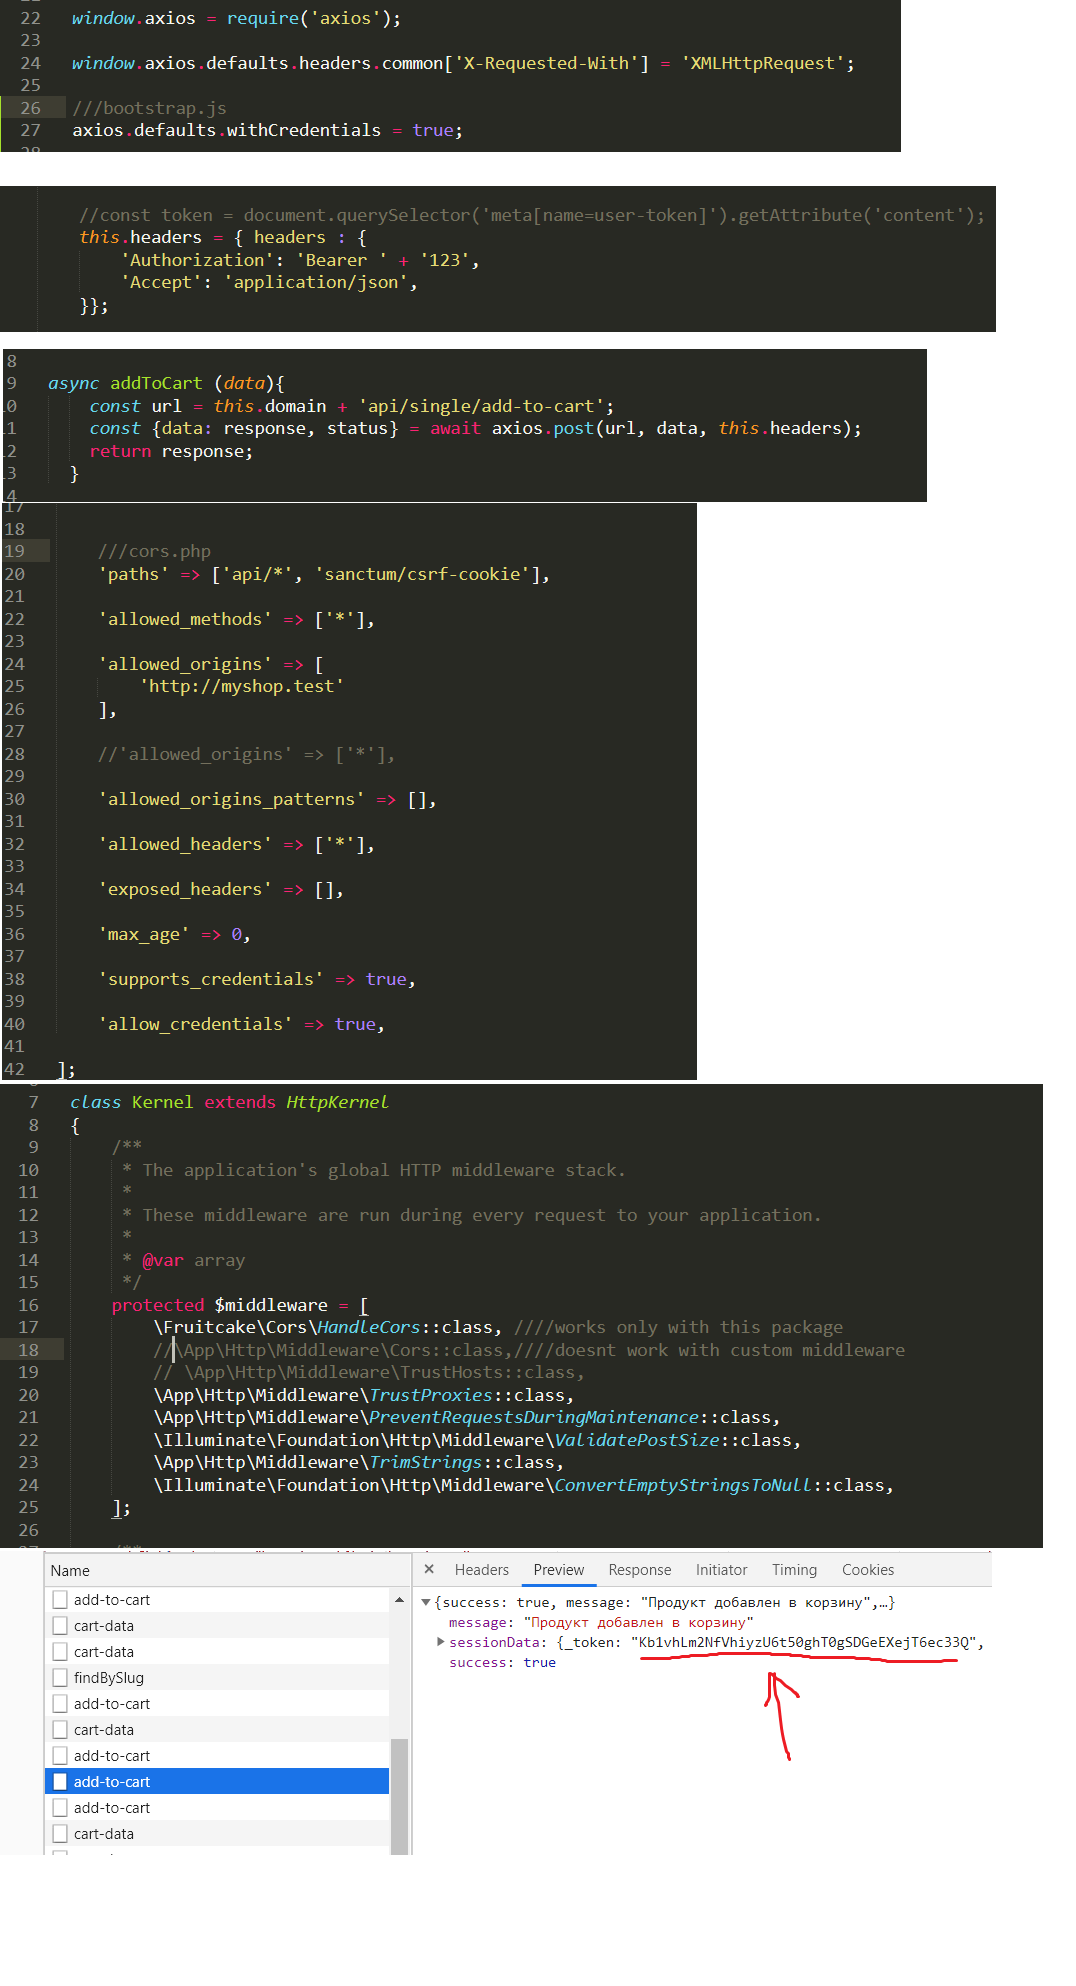
Task: Collapse the root {success: true...} response object
Action: click(426, 1602)
